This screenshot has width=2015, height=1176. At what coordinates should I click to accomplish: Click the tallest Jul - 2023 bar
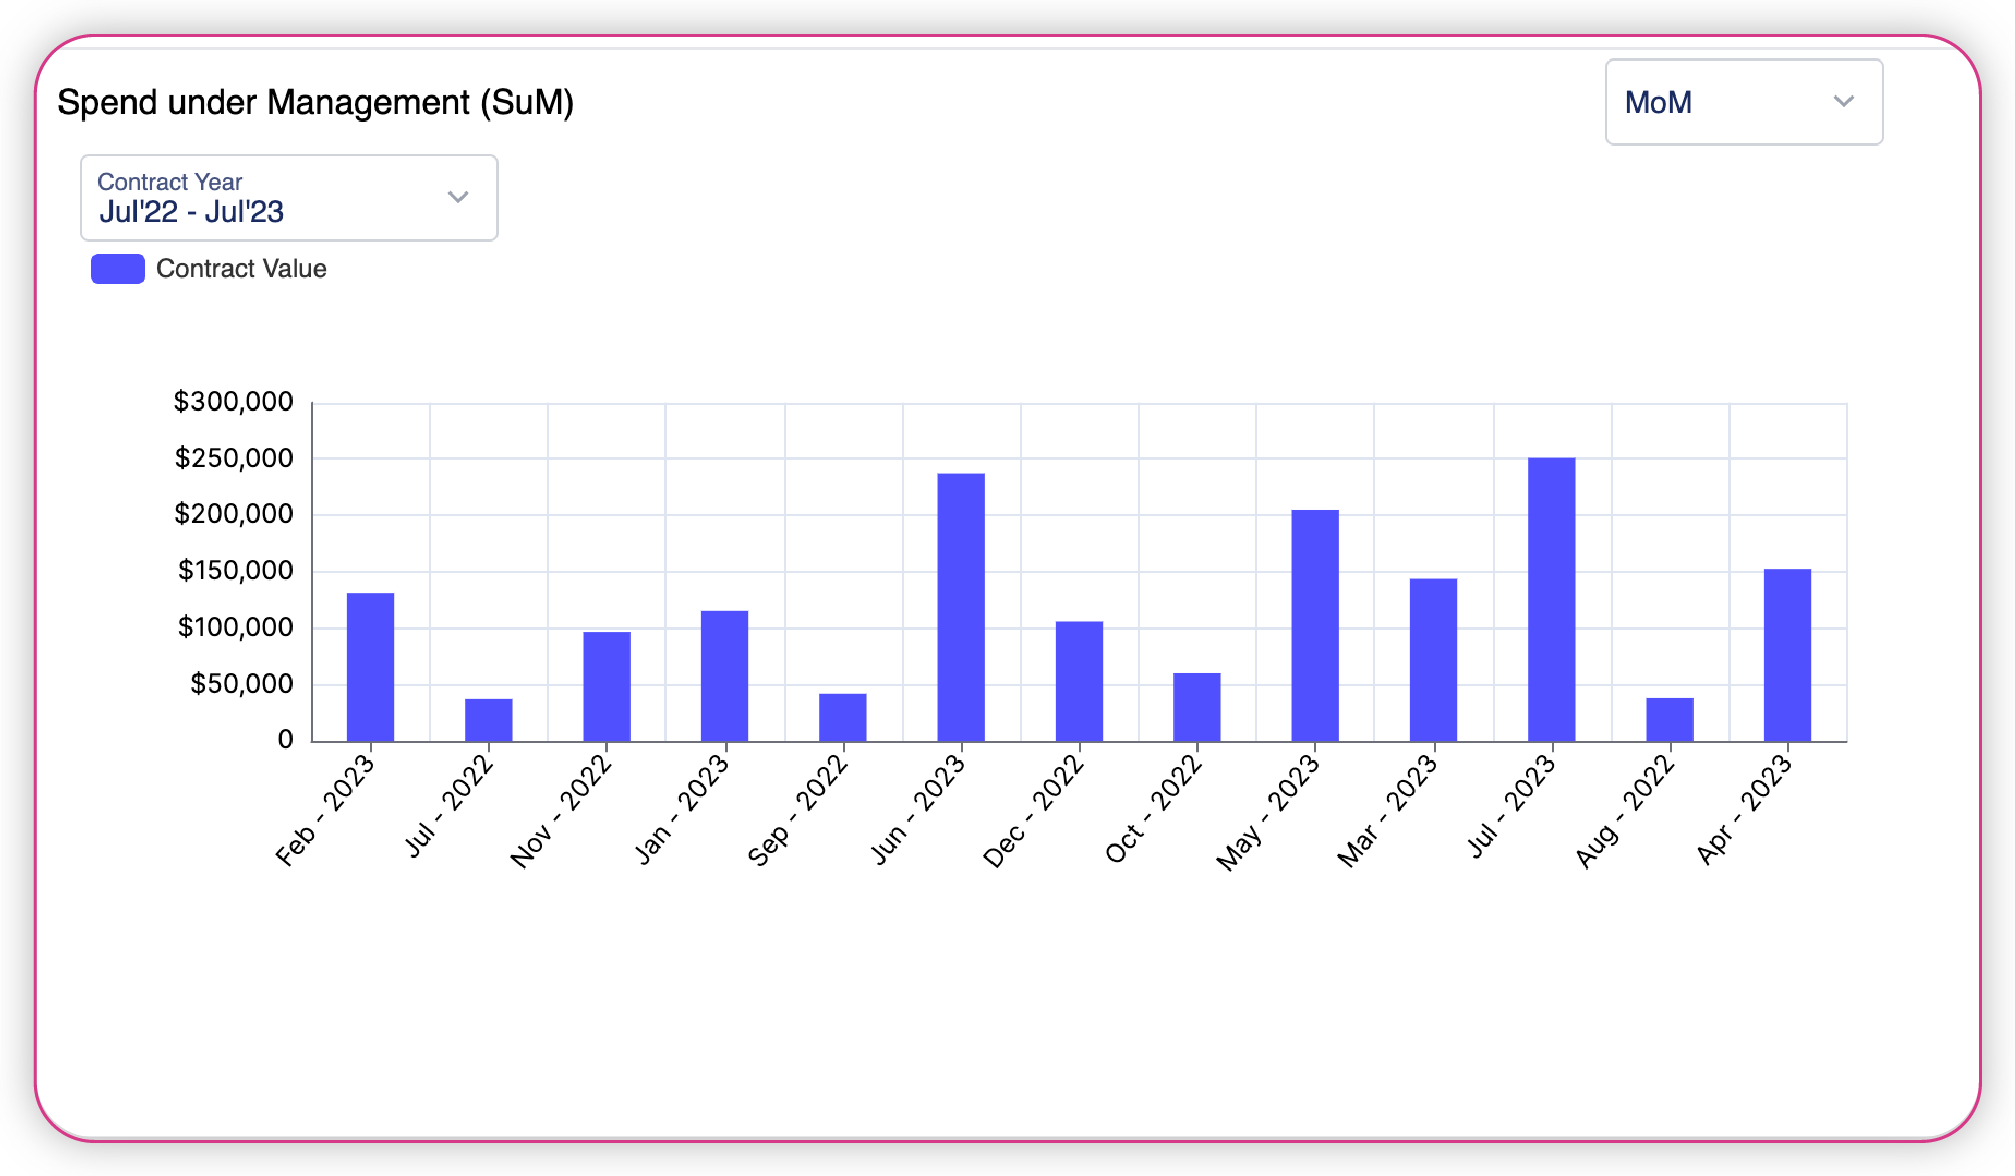[x=1551, y=599]
